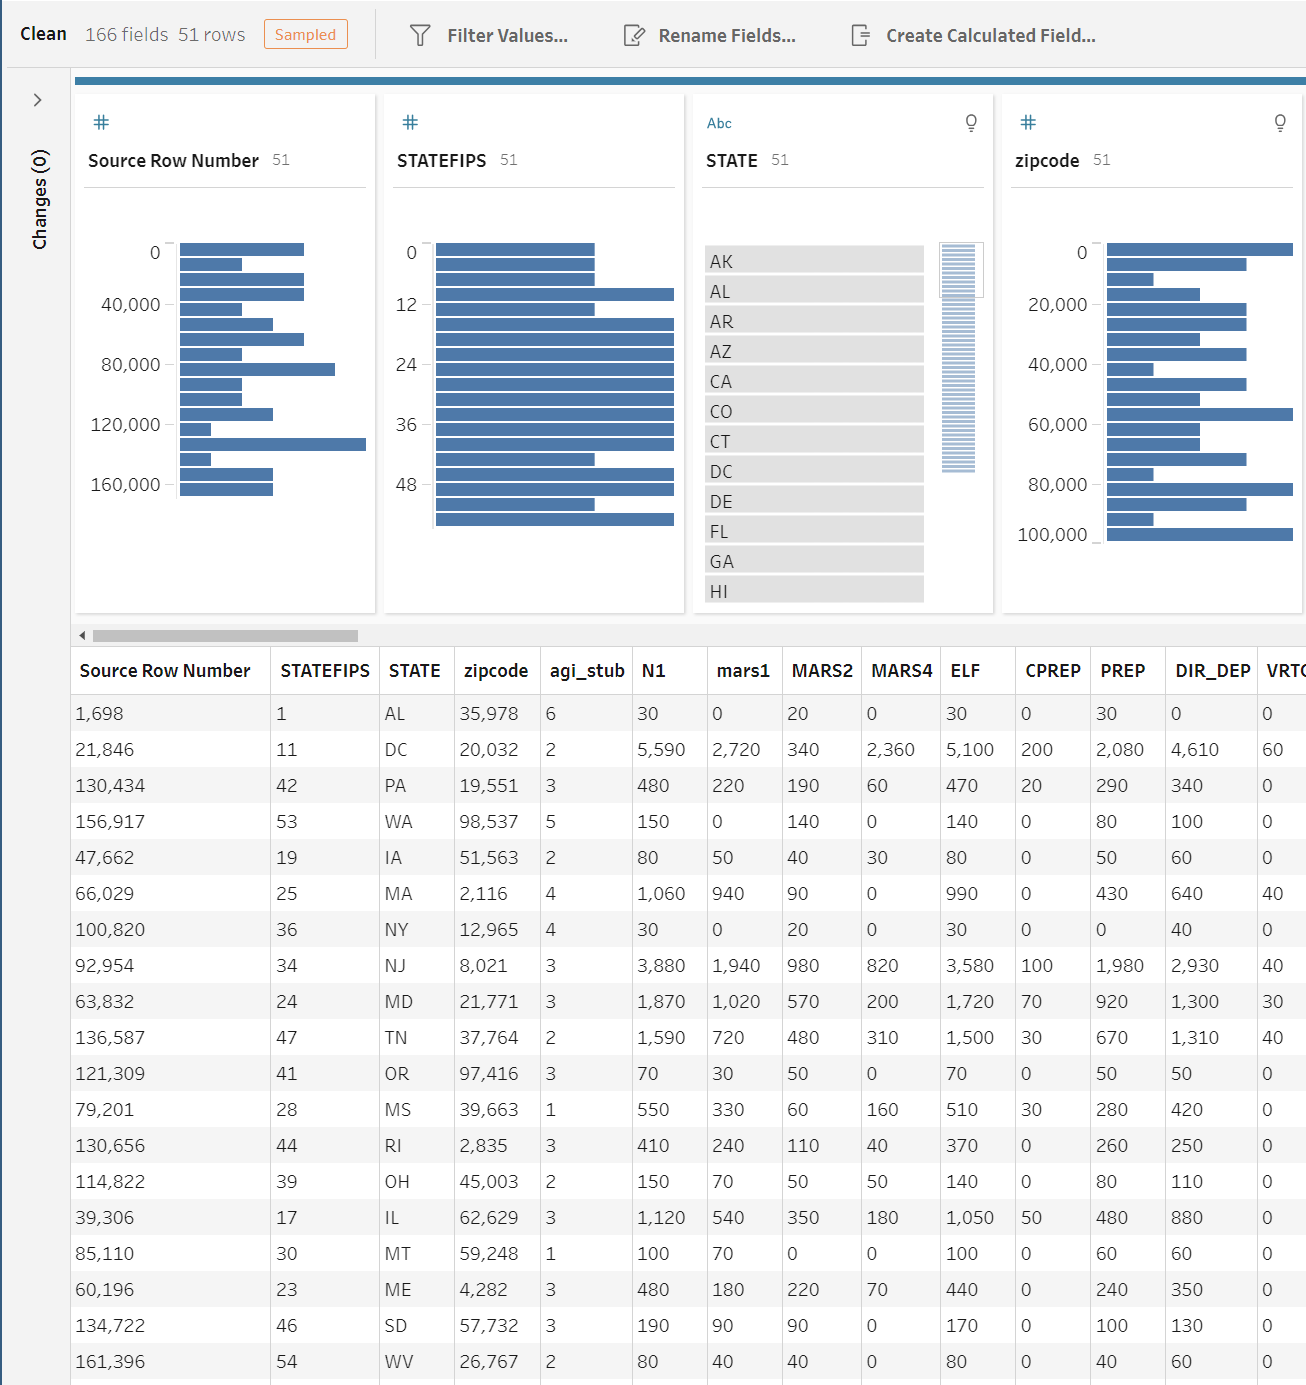Open the recommendations lightbulb on zipcode field
The height and width of the screenshot is (1385, 1306).
tap(1280, 122)
